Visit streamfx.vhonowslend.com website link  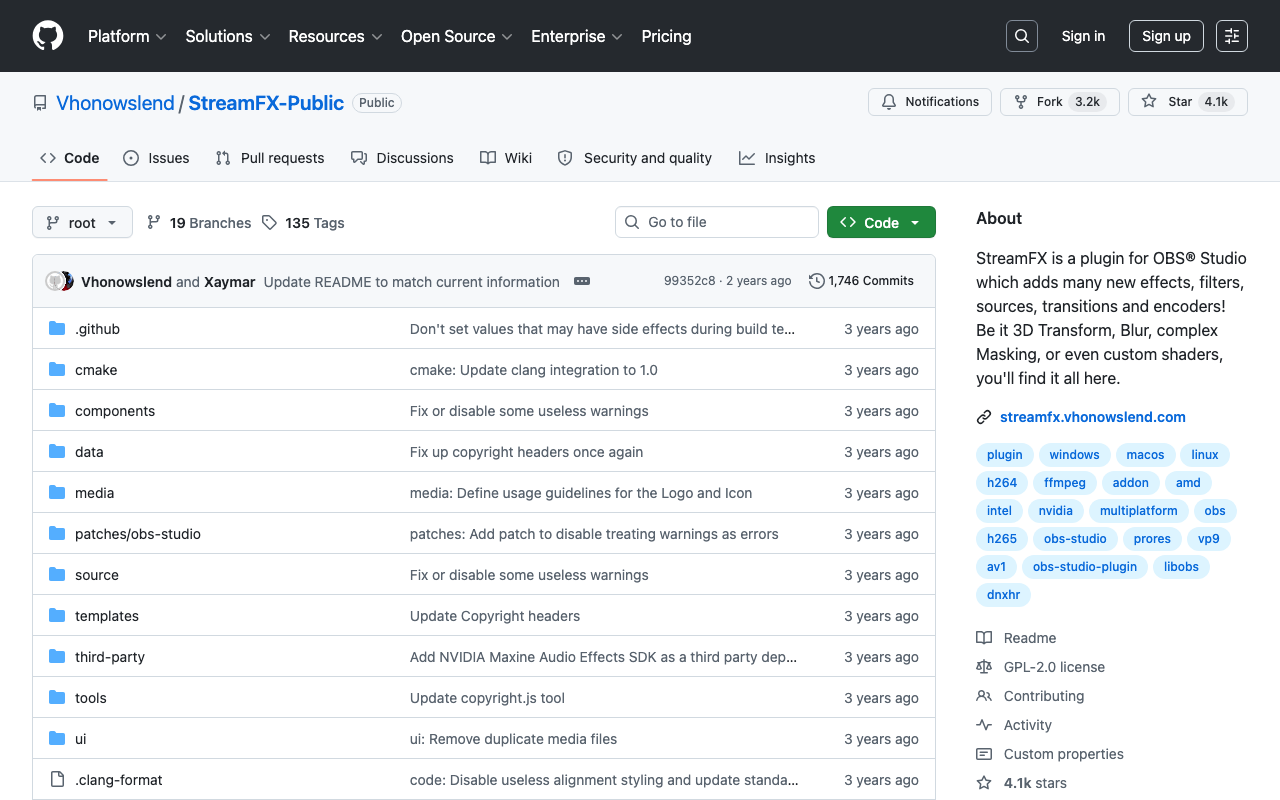click(1093, 417)
